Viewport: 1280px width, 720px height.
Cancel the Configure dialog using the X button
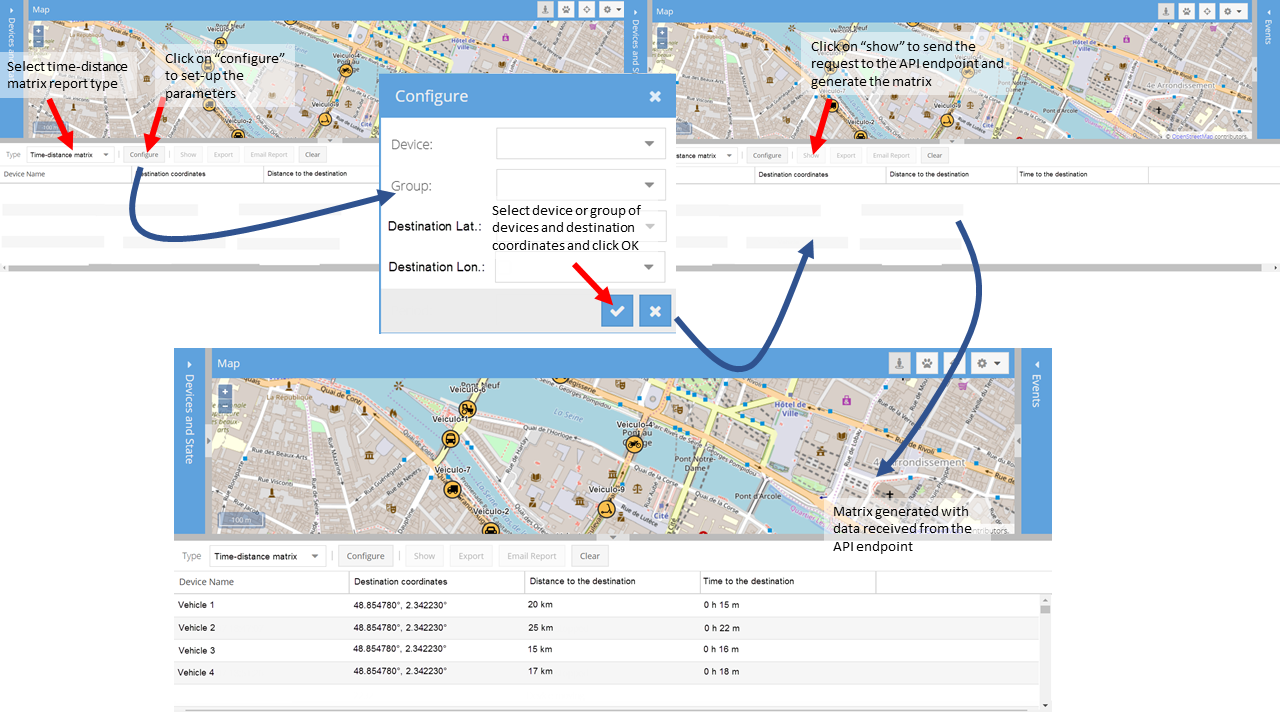pyautogui.click(x=654, y=310)
